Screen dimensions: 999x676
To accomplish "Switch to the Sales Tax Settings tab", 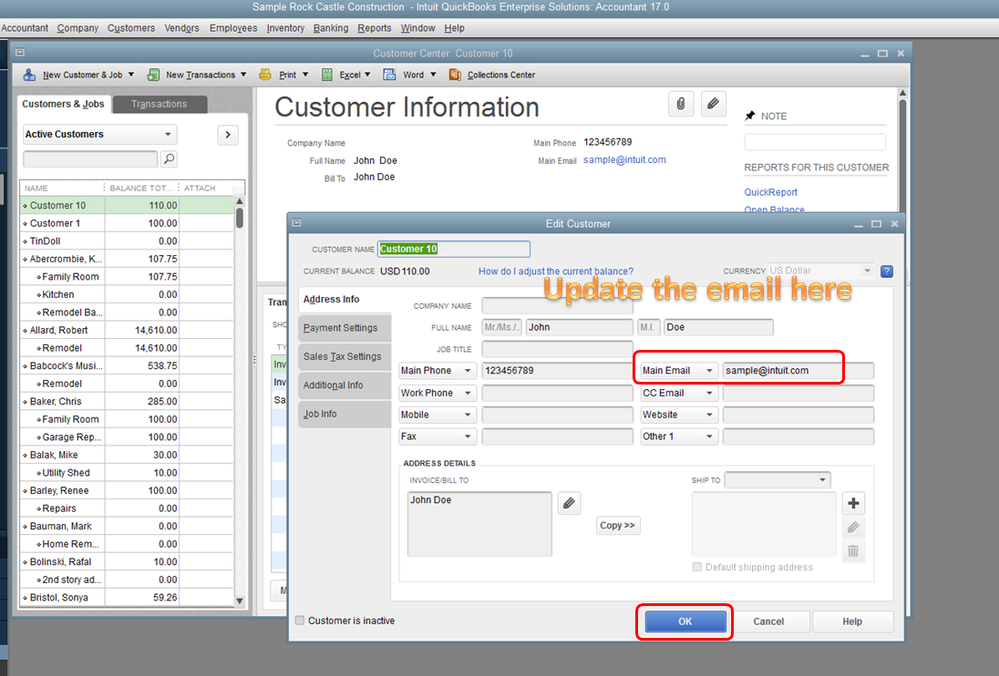I will click(344, 357).
